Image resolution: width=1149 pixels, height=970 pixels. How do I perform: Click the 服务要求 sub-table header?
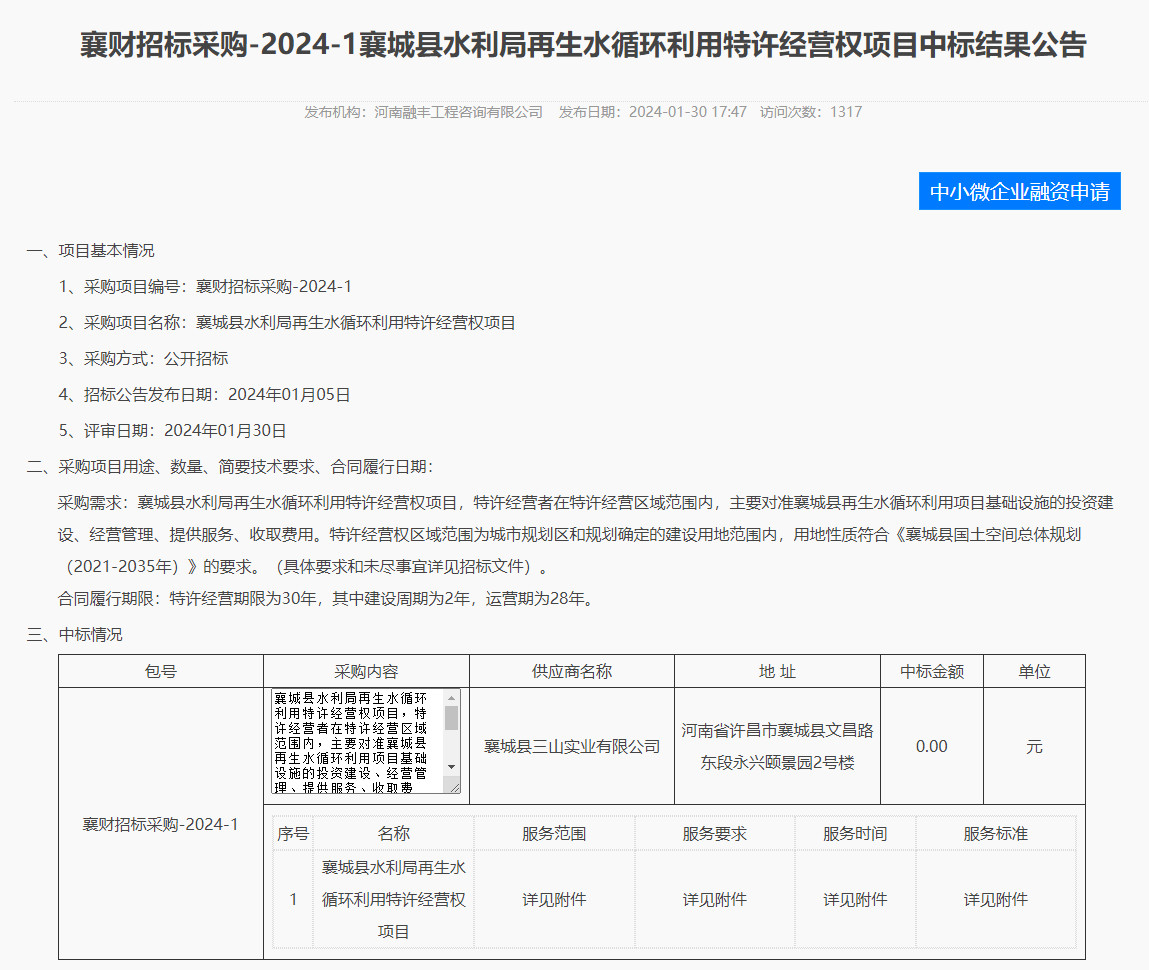tap(714, 834)
